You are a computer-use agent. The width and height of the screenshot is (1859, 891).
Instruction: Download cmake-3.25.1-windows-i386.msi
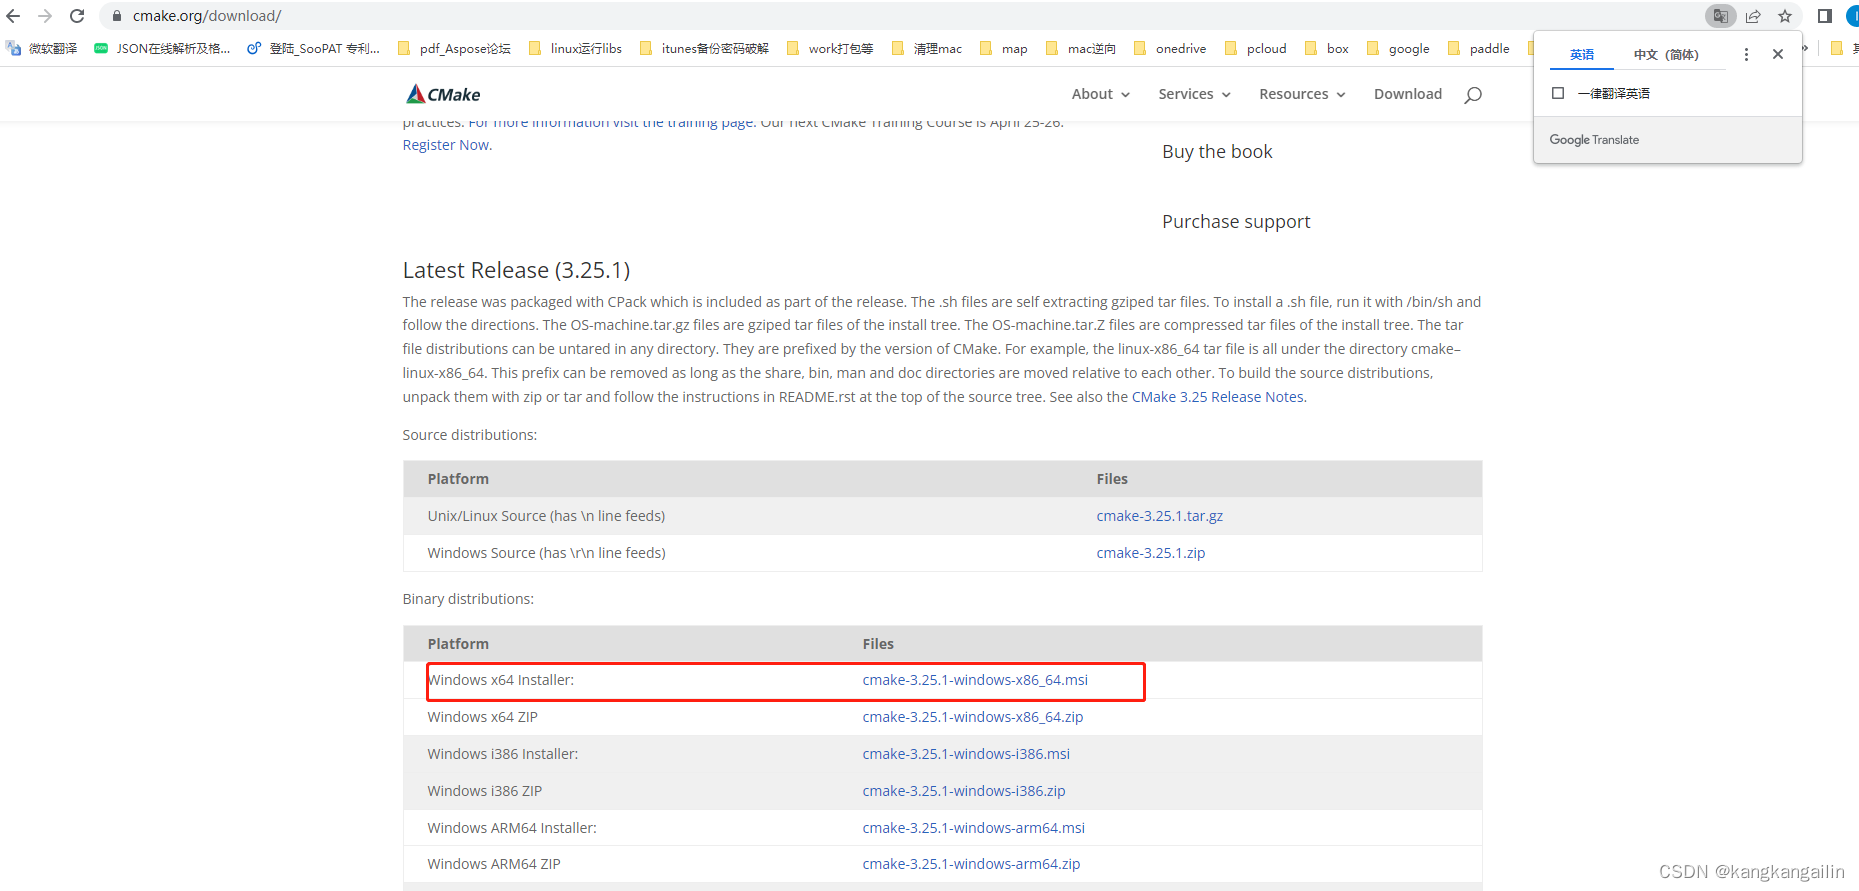[x=966, y=754]
